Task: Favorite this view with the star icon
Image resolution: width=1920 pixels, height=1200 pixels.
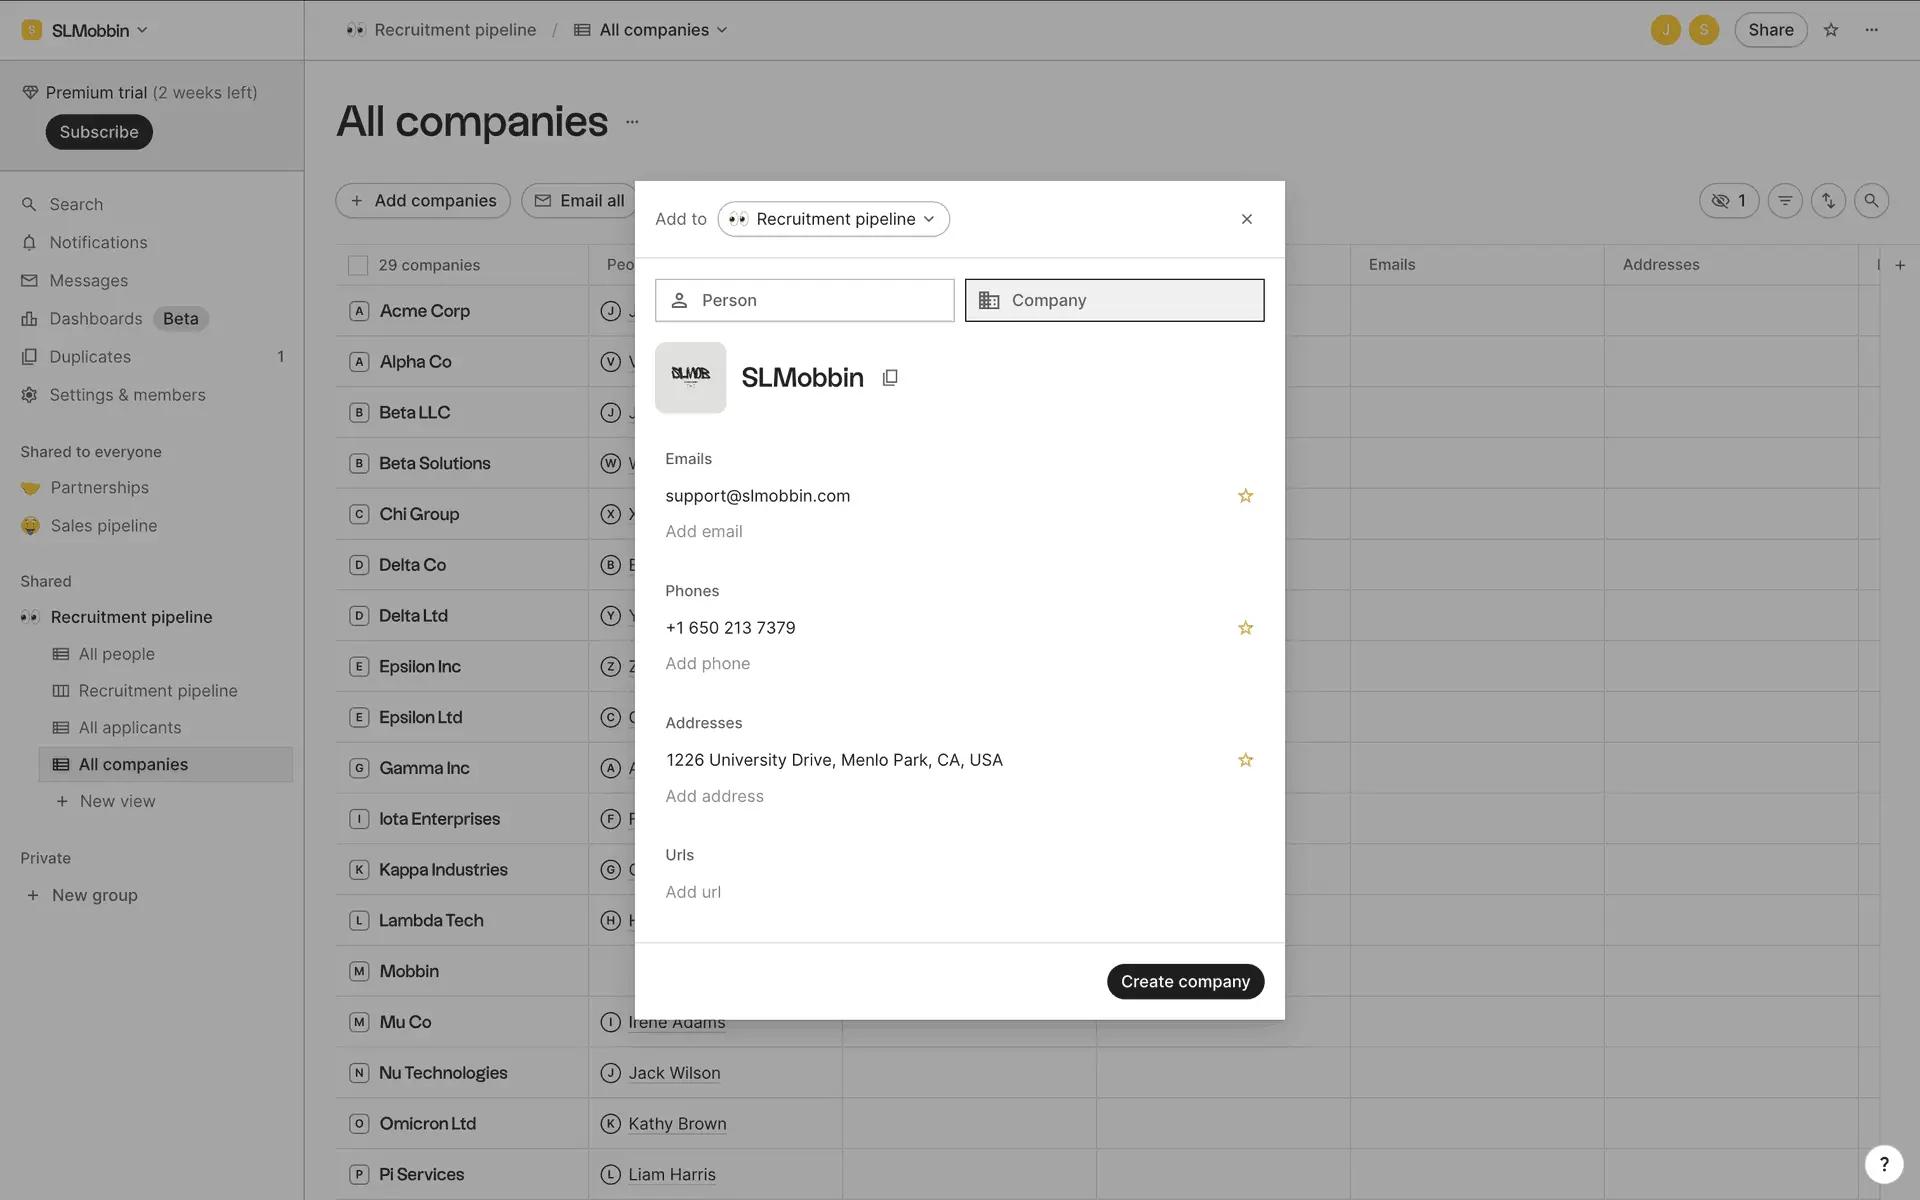Action: 1831,30
